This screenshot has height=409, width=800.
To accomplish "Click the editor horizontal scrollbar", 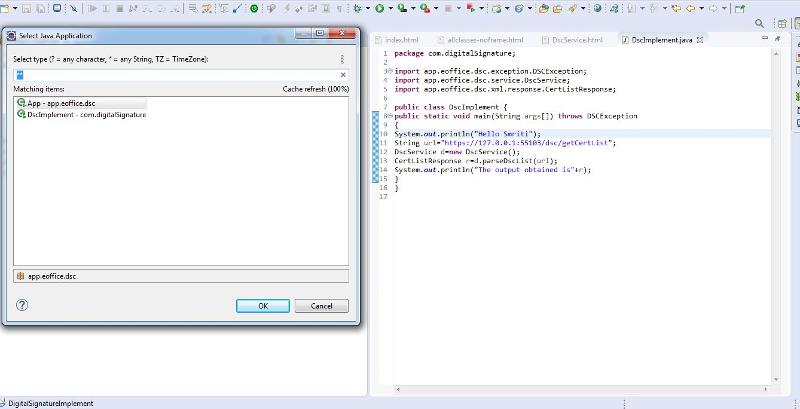I will (x=582, y=389).
